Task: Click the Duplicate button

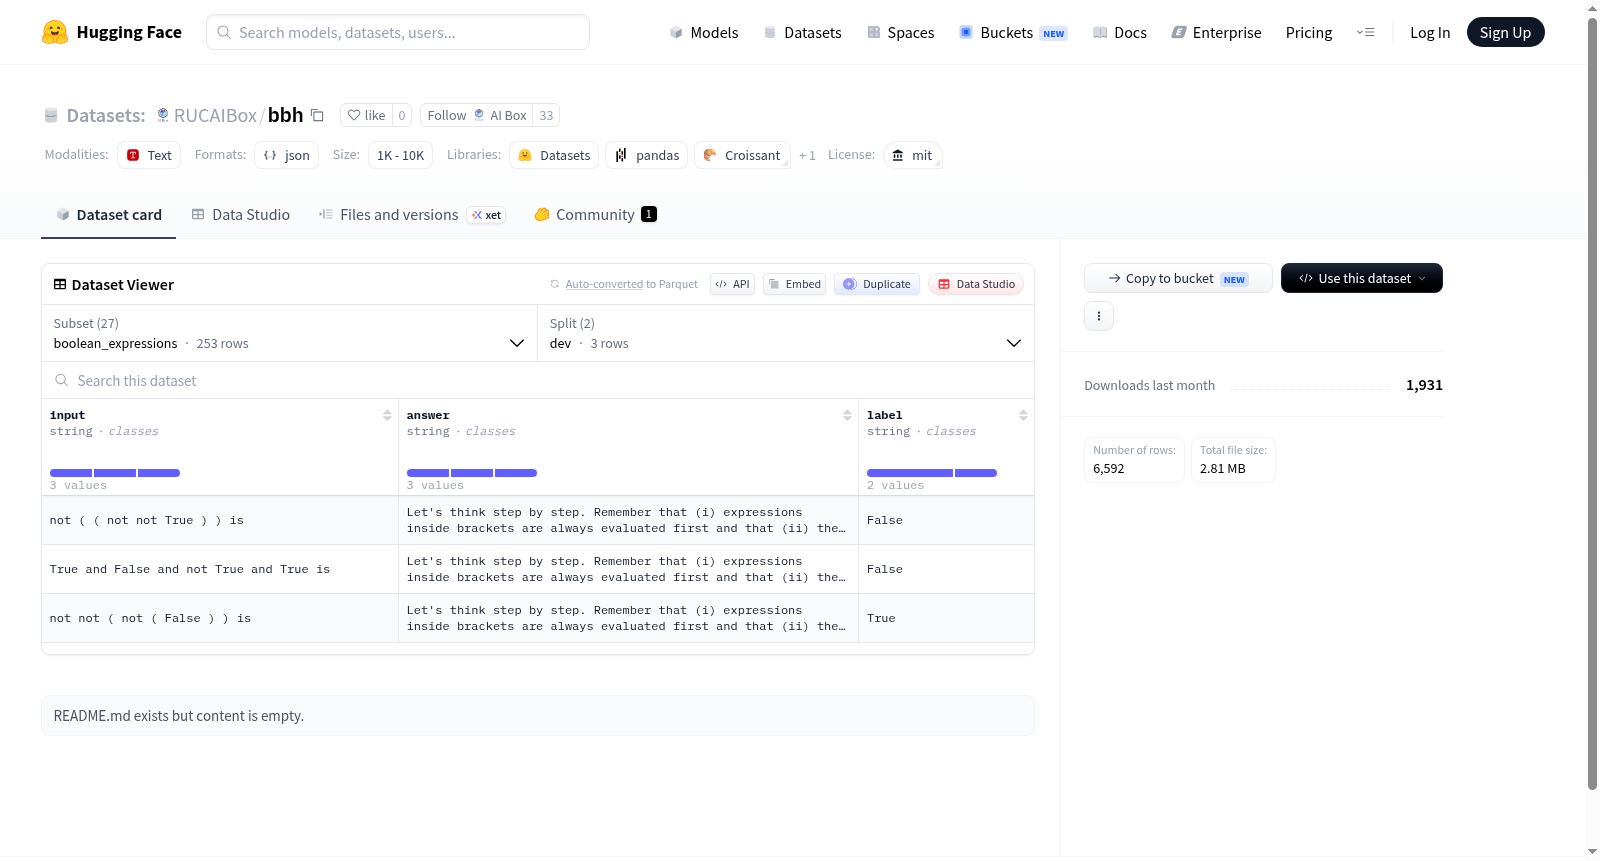Action: tap(877, 284)
